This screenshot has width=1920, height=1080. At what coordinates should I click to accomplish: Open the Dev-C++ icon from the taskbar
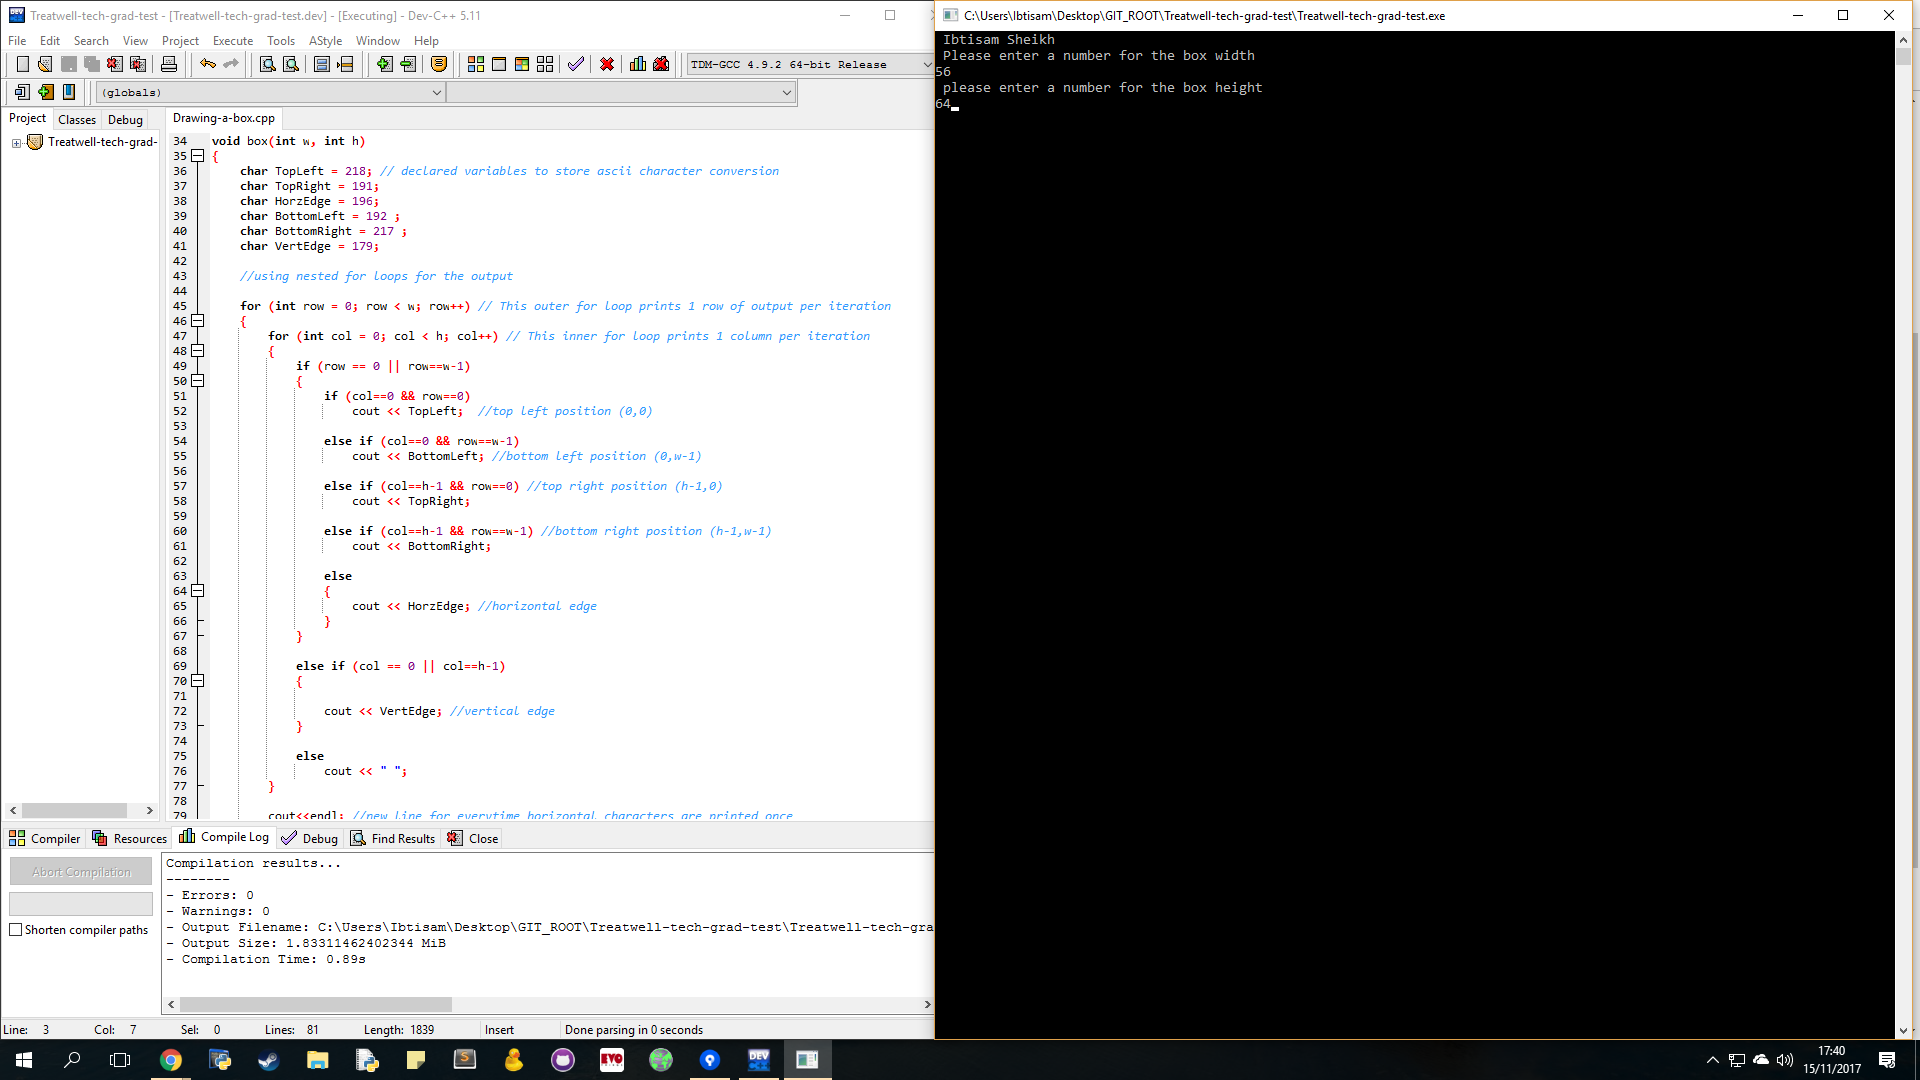click(x=759, y=1059)
